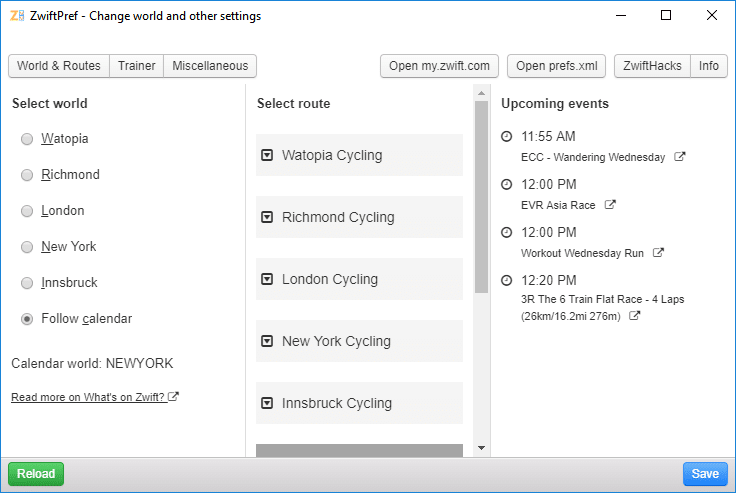Click the Upcoming events heading

click(555, 103)
